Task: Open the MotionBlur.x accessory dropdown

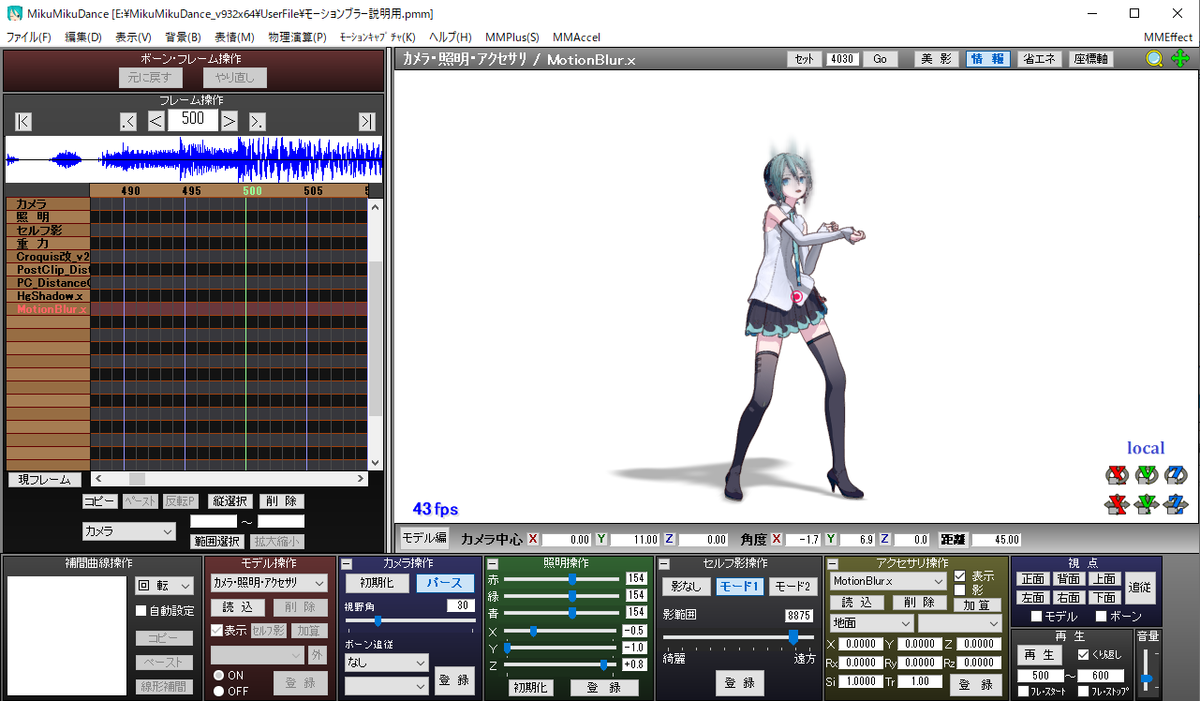Action: coord(888,581)
